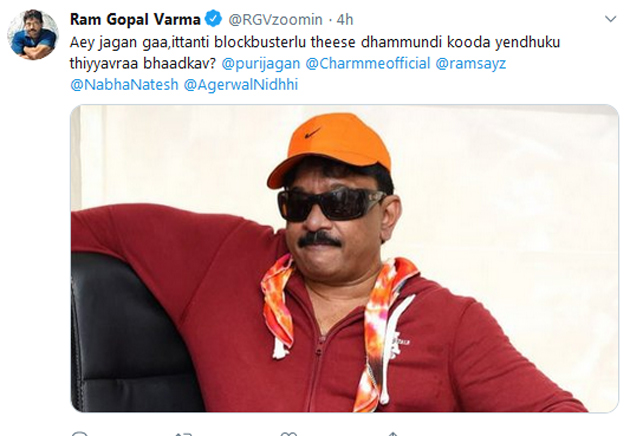
Task: Expand the tweet options chevron menu
Action: (x=610, y=19)
